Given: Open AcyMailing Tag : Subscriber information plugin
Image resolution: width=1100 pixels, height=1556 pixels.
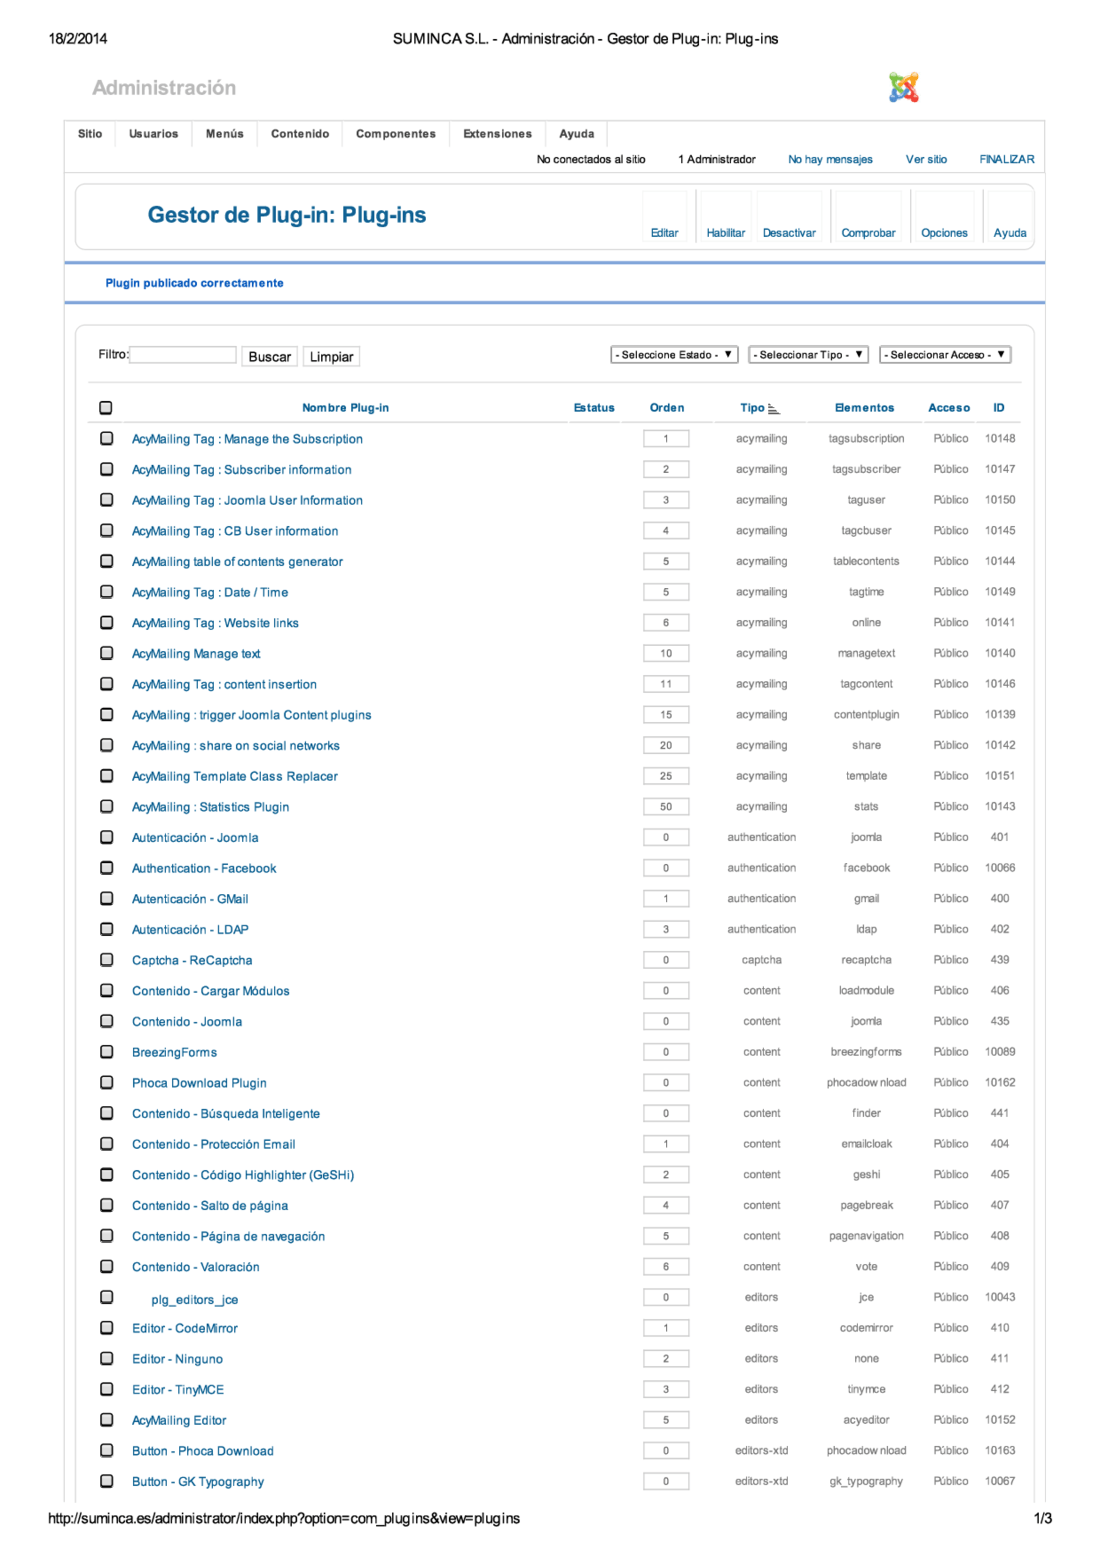Looking at the screenshot, I should tap(242, 470).
